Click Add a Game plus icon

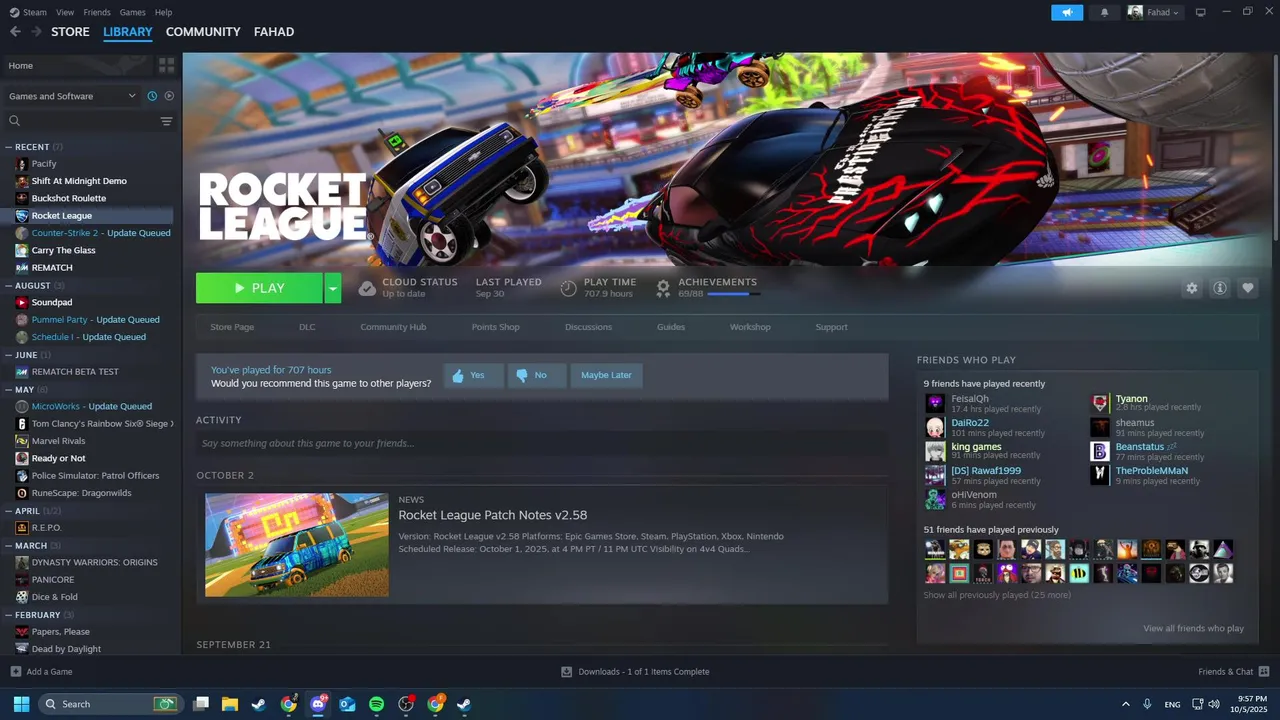[15, 672]
